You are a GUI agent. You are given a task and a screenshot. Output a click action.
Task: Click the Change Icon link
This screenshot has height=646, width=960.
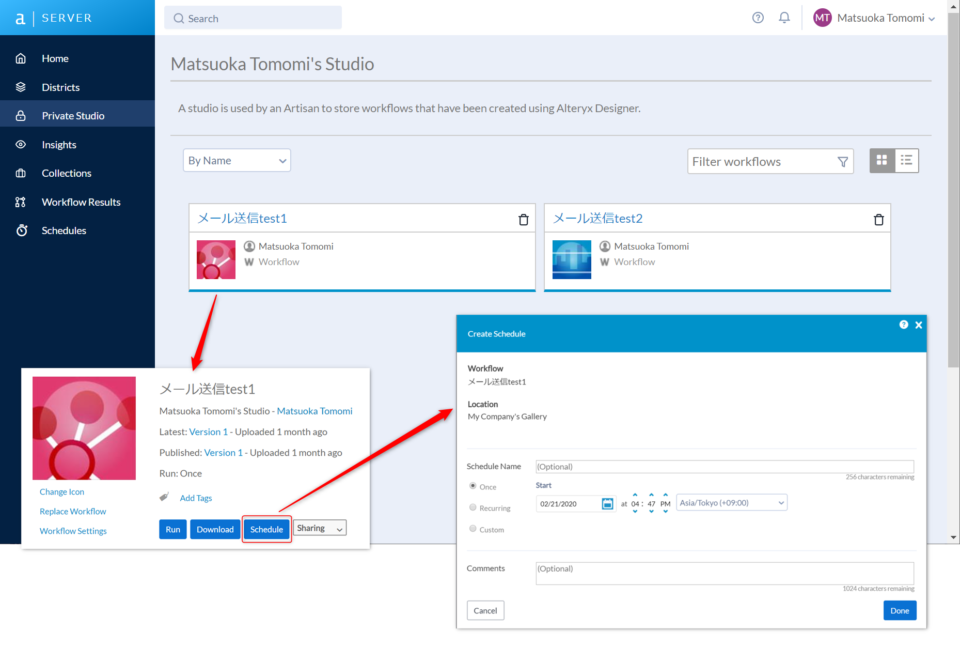coord(62,492)
